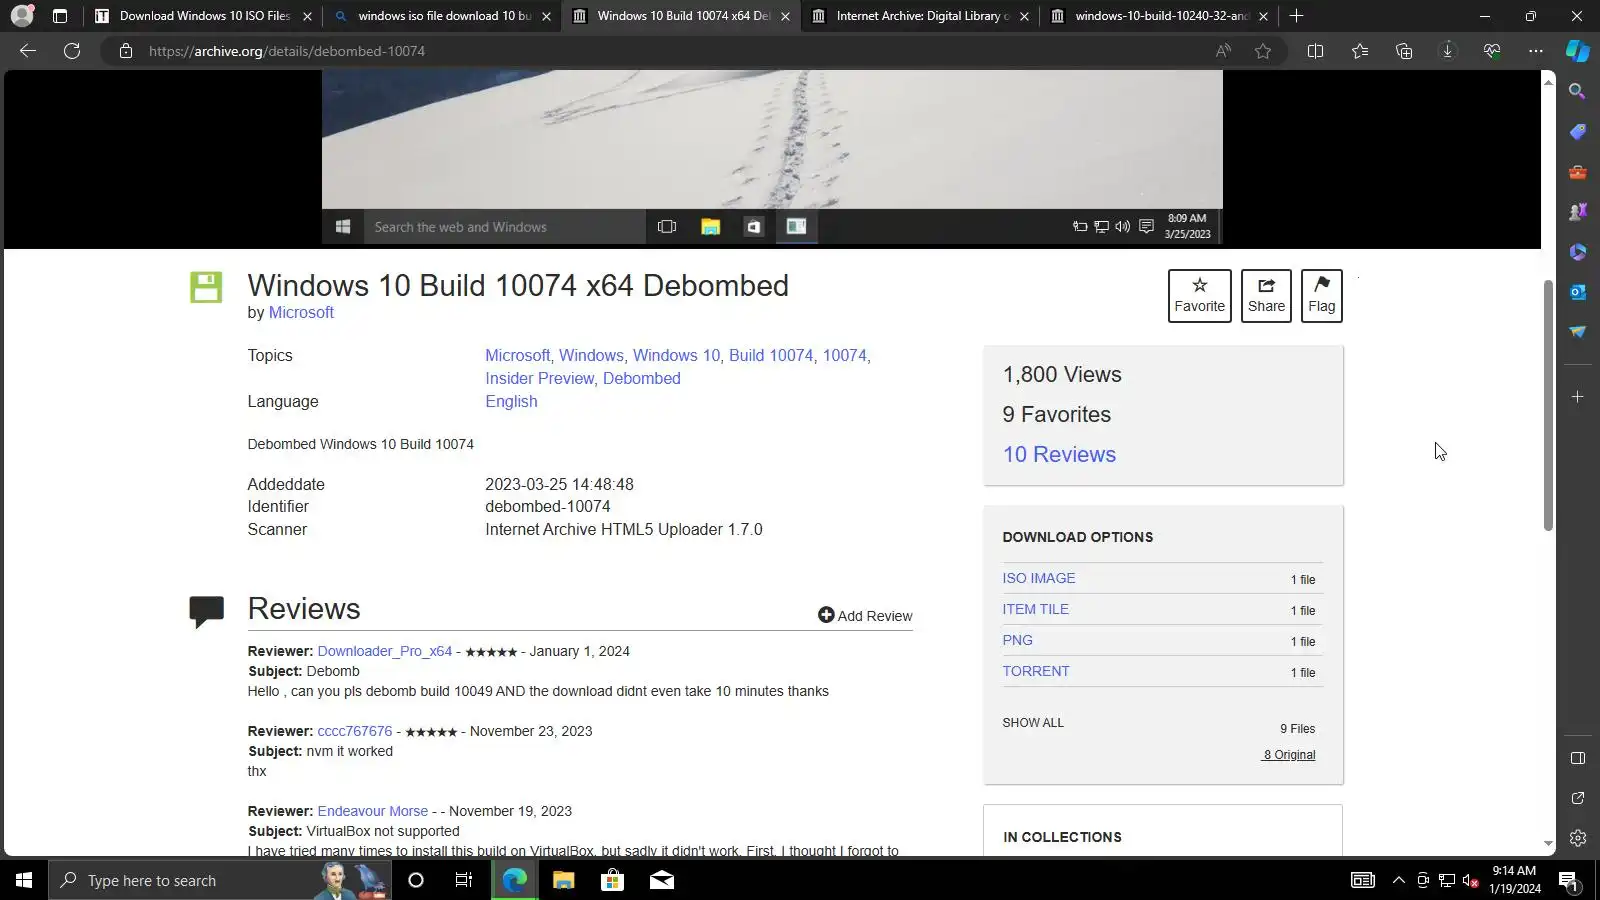Download the ITEM TILE file
The height and width of the screenshot is (900, 1600).
click(x=1035, y=610)
